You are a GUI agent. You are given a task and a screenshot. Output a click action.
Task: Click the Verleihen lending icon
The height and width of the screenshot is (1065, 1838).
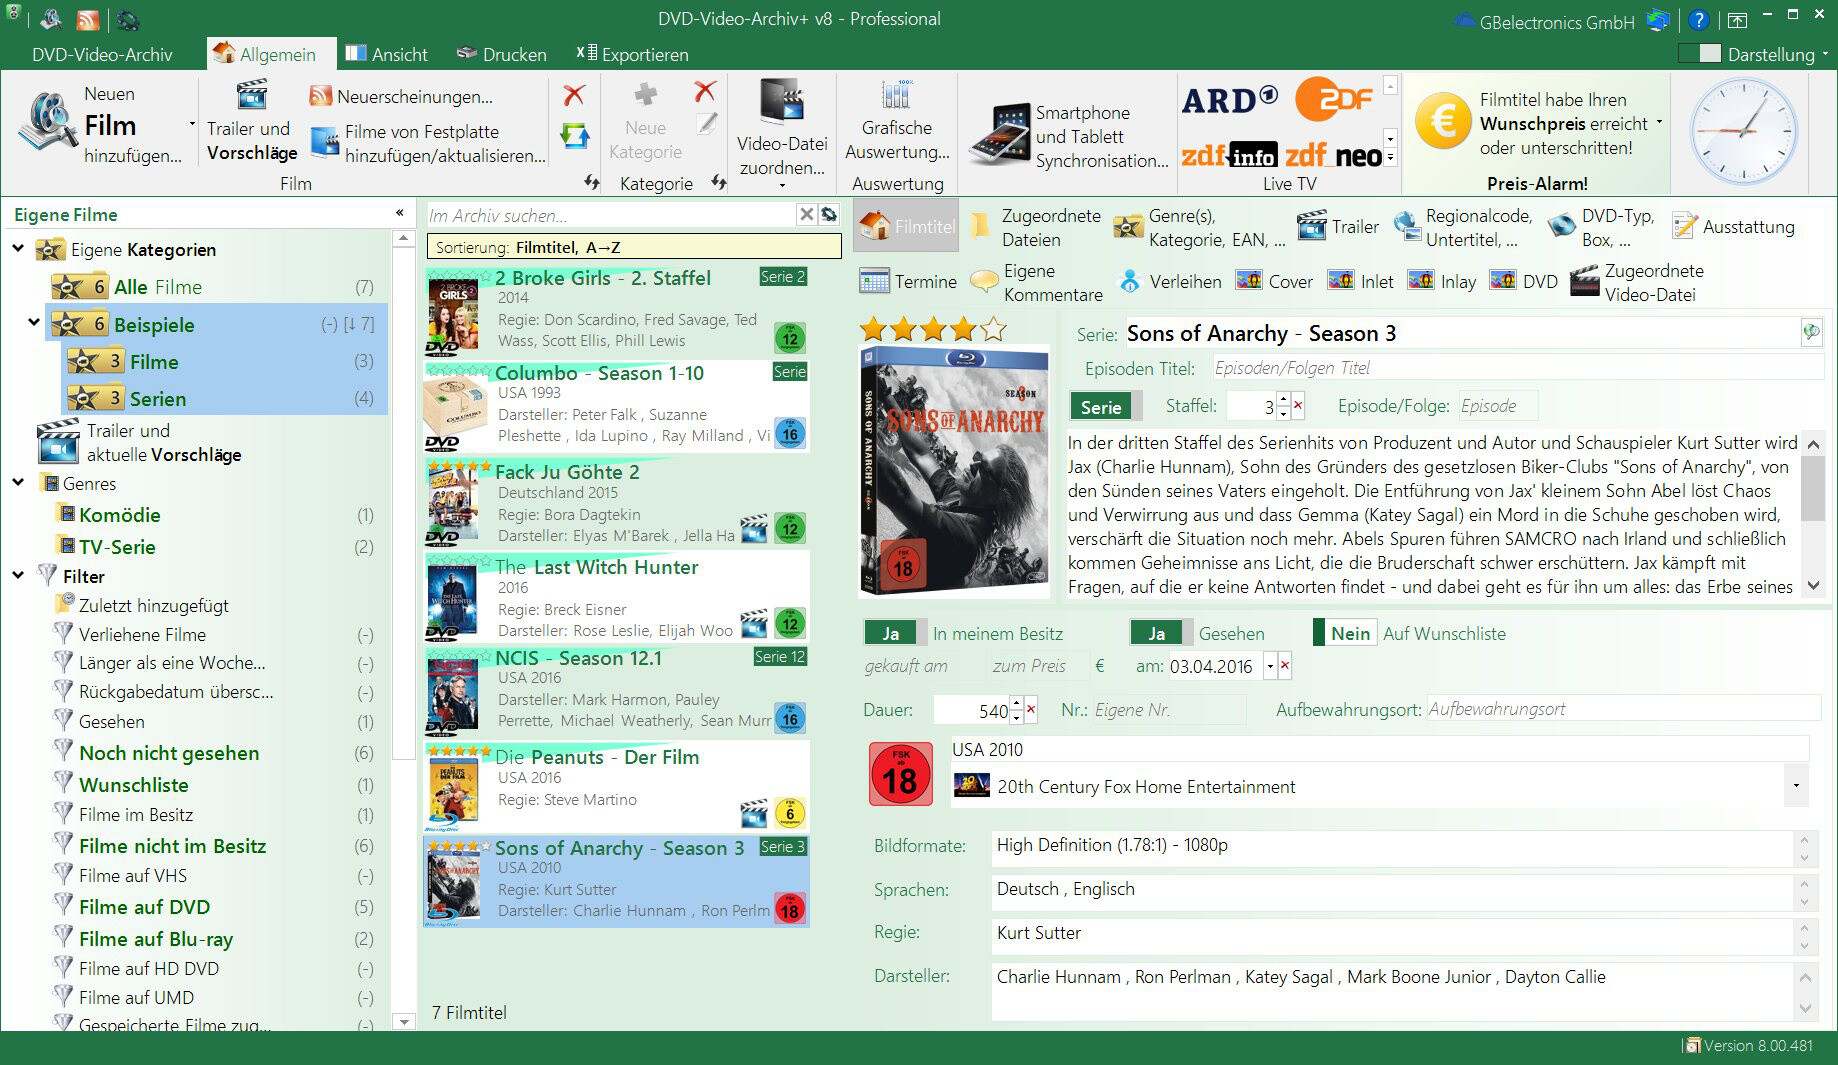pos(1130,281)
